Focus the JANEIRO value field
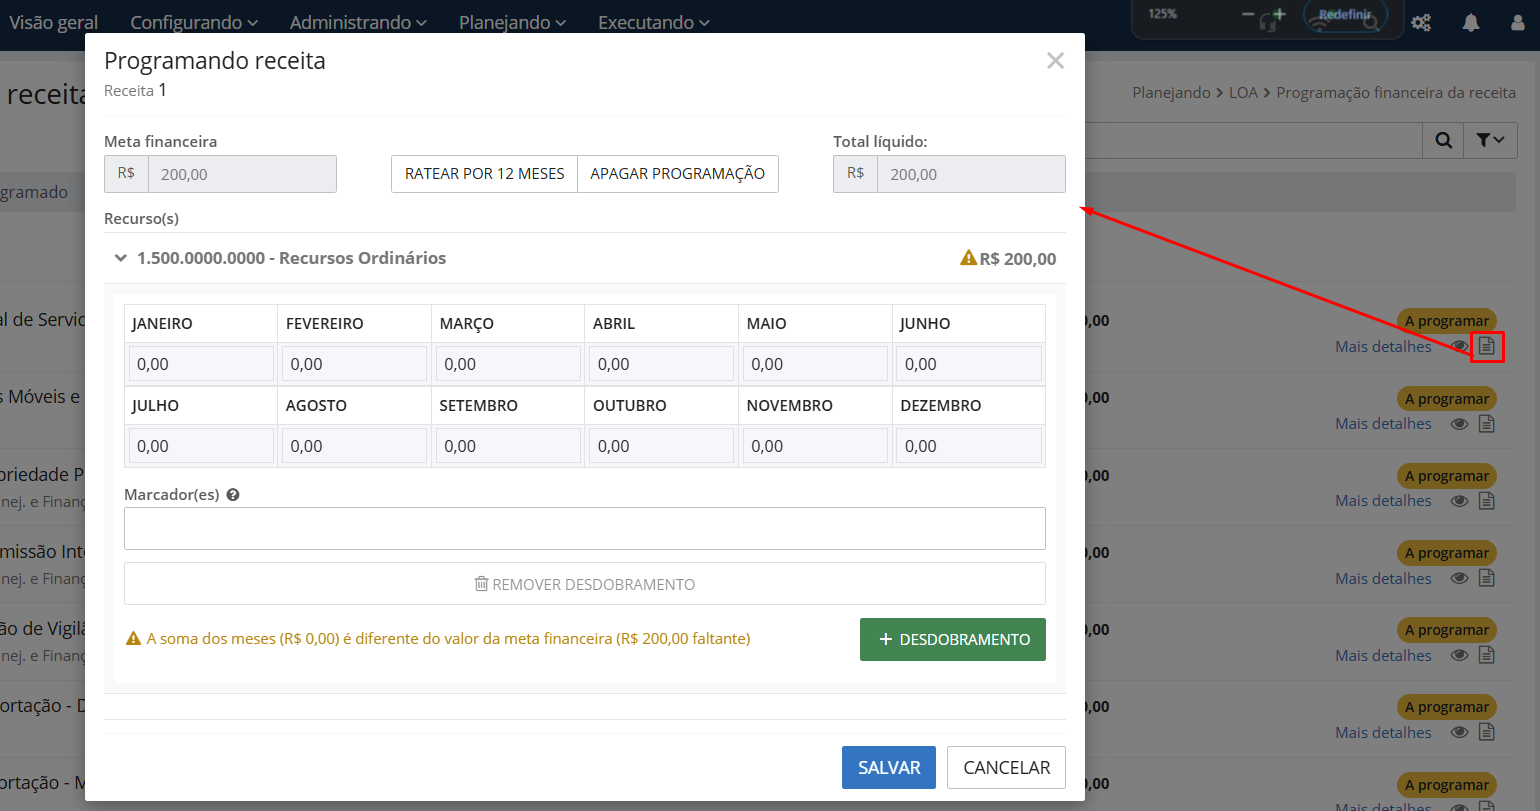 pyautogui.click(x=201, y=364)
